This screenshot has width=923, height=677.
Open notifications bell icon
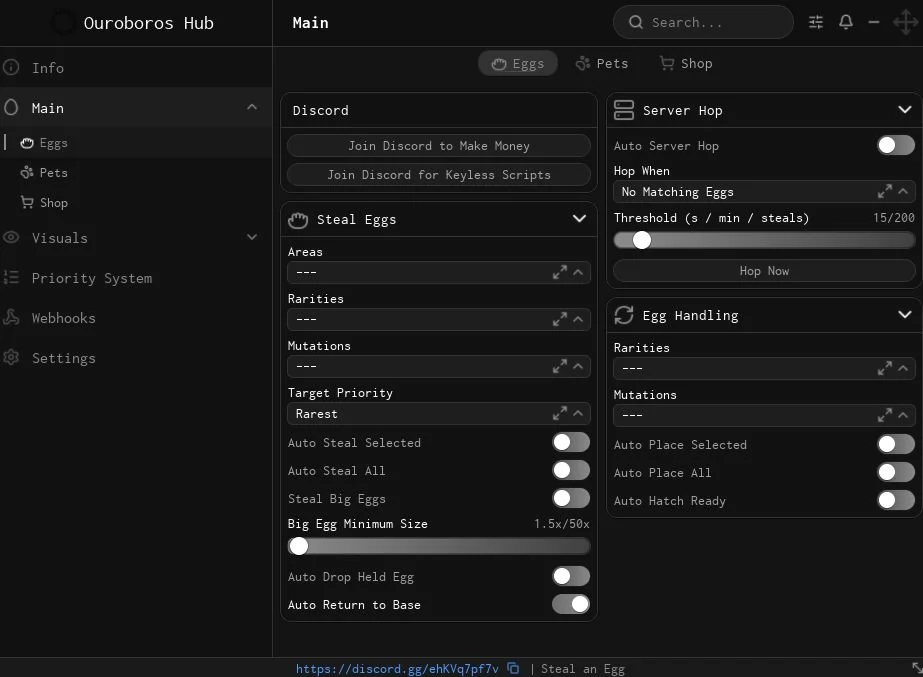(x=846, y=22)
